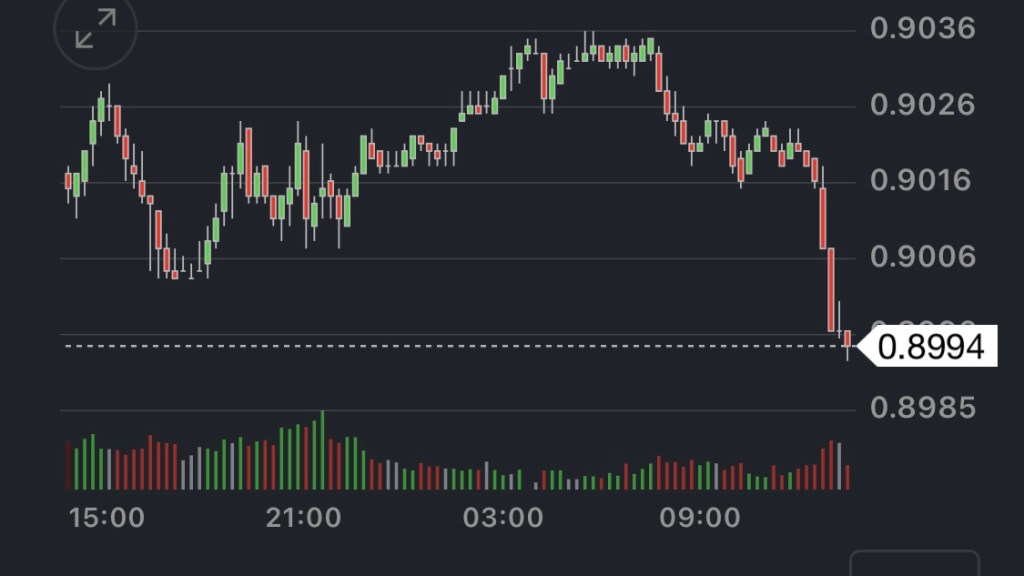Click the 21:00 time axis marker
Viewport: 1024px width, 576px height.
[303, 518]
